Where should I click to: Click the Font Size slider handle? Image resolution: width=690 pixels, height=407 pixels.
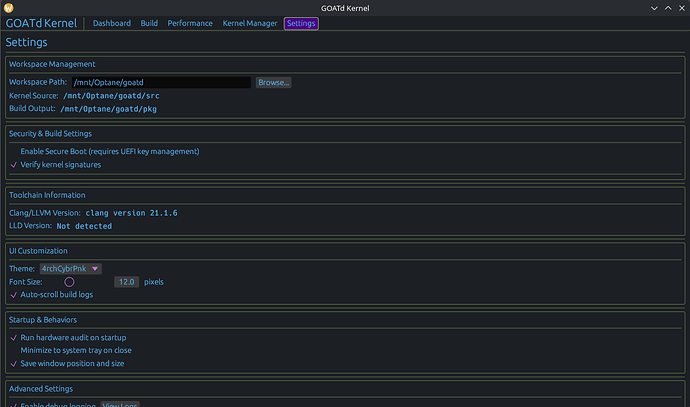tap(69, 282)
